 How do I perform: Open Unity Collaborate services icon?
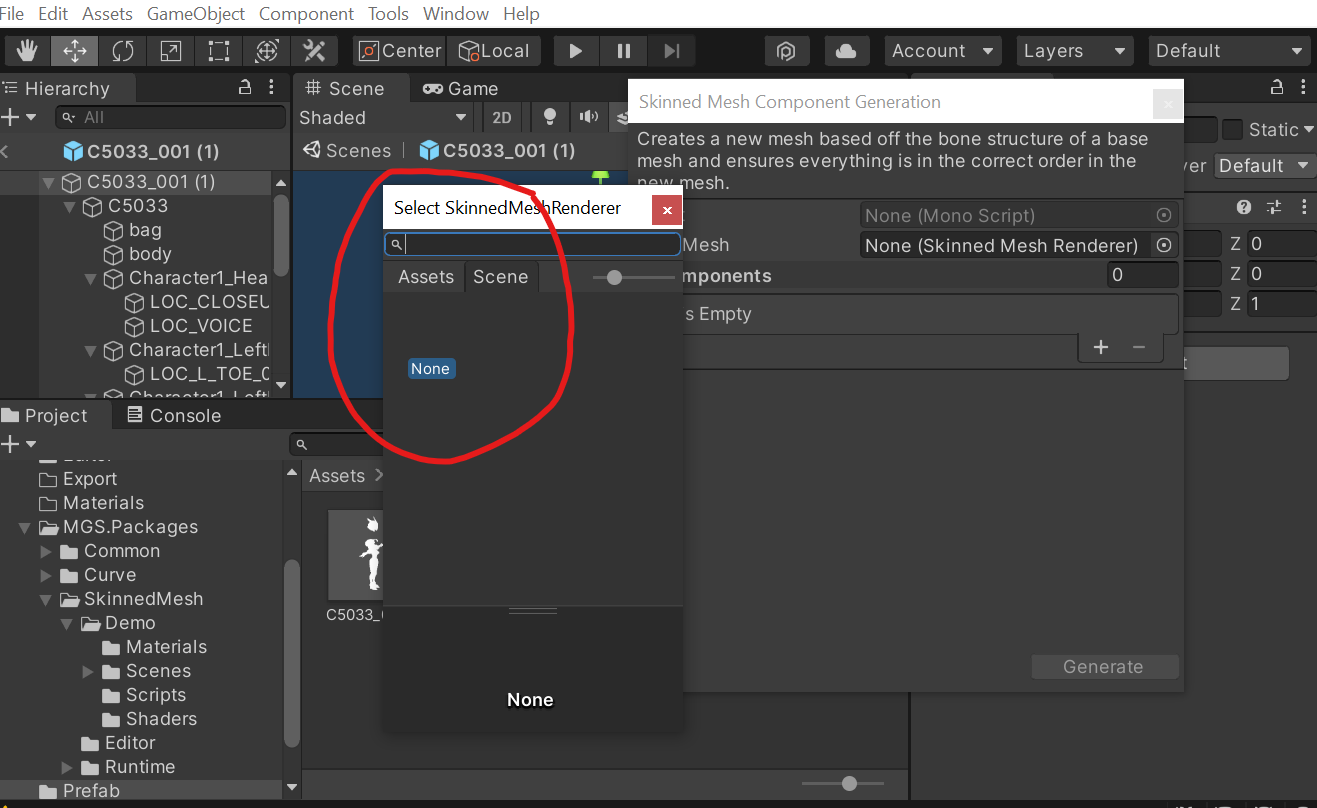(787, 51)
